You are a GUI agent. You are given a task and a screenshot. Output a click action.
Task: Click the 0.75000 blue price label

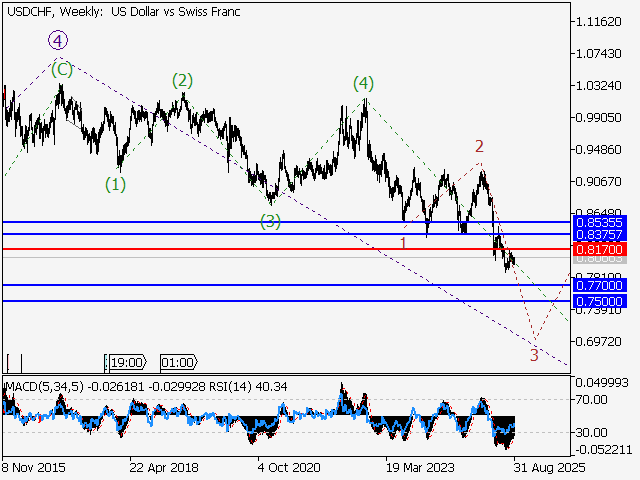(x=600, y=301)
